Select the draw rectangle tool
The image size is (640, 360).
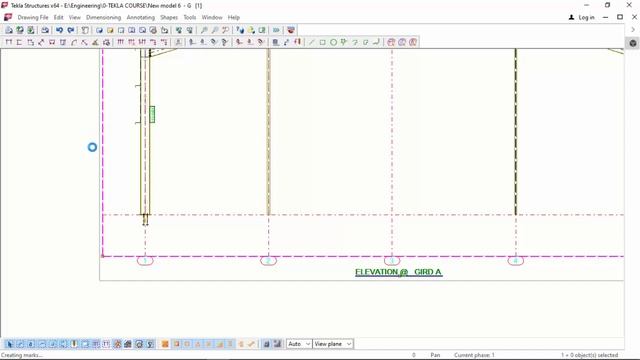click(x=322, y=42)
